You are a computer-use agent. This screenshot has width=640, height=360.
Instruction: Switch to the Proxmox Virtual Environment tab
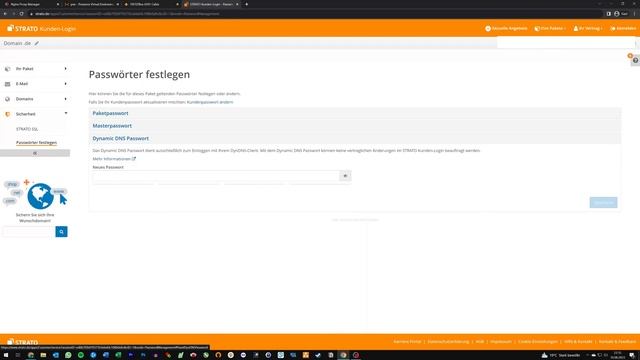(x=91, y=4)
